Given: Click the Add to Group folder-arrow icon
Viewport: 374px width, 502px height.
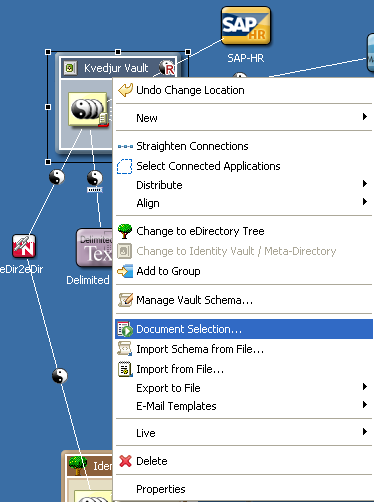Looking at the screenshot, I should point(125,271).
